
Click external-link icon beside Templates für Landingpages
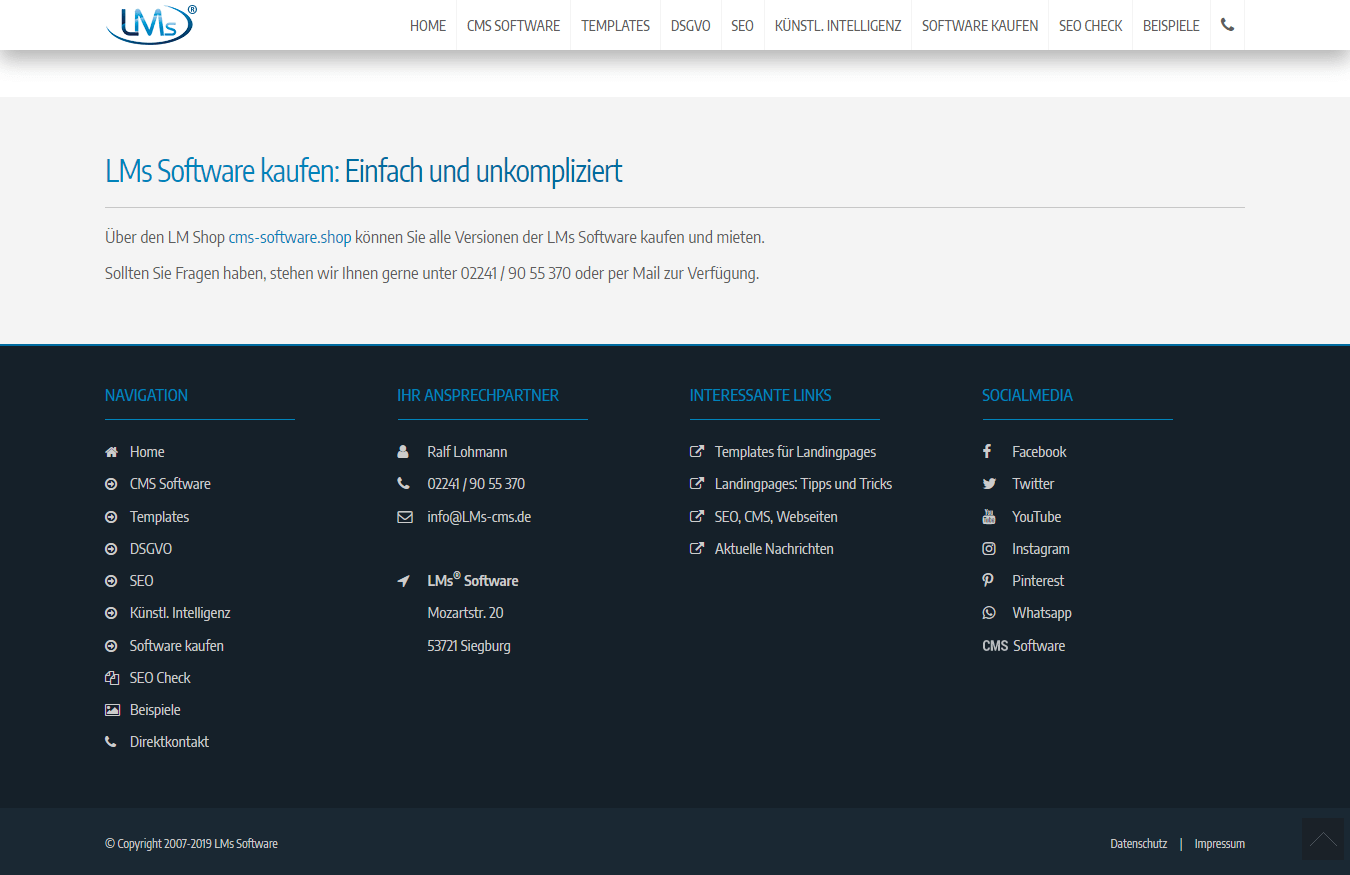click(x=697, y=452)
